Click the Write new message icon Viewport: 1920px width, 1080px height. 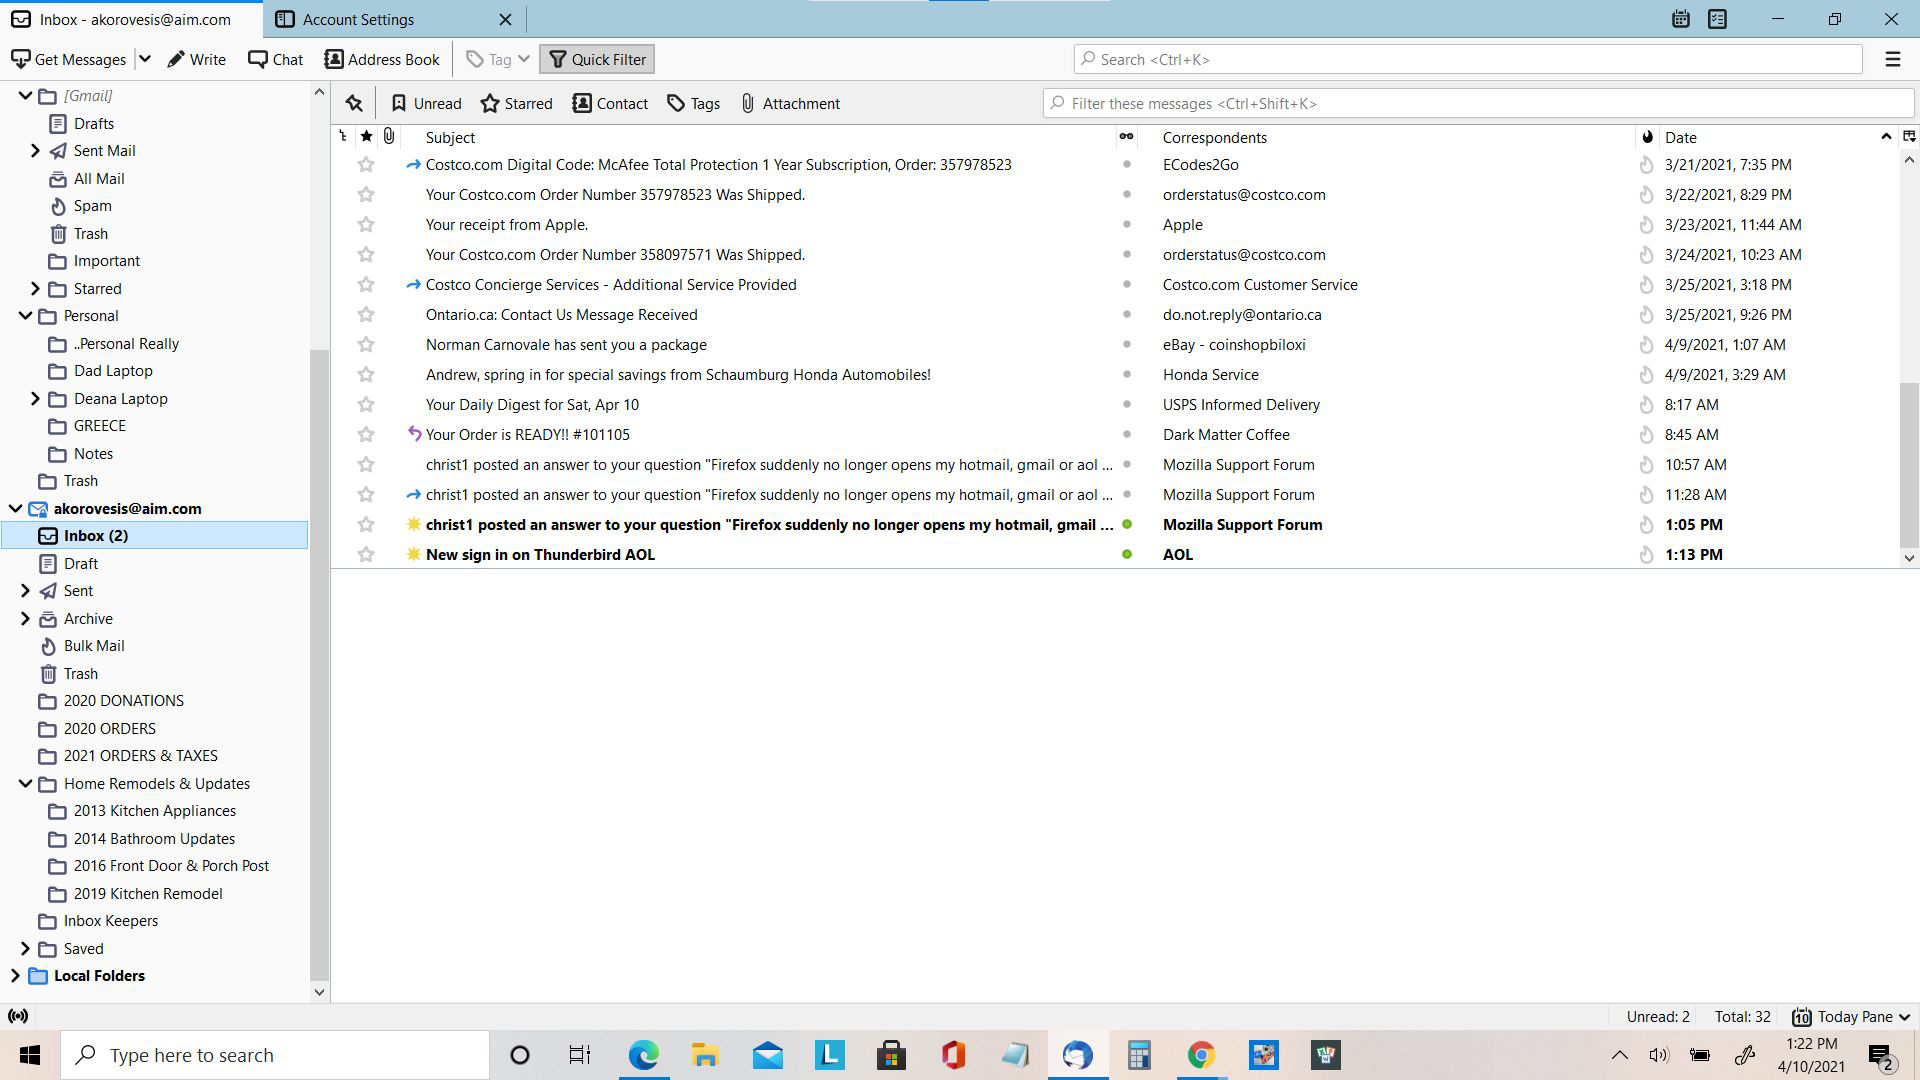coord(197,59)
